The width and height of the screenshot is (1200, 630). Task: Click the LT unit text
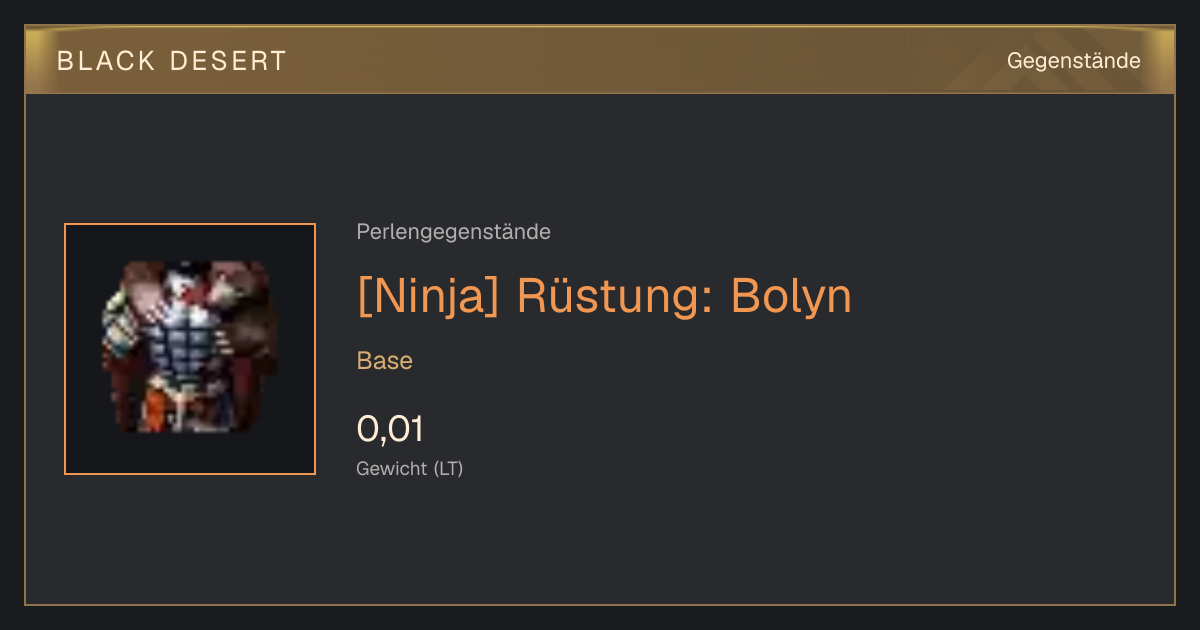coord(448,468)
